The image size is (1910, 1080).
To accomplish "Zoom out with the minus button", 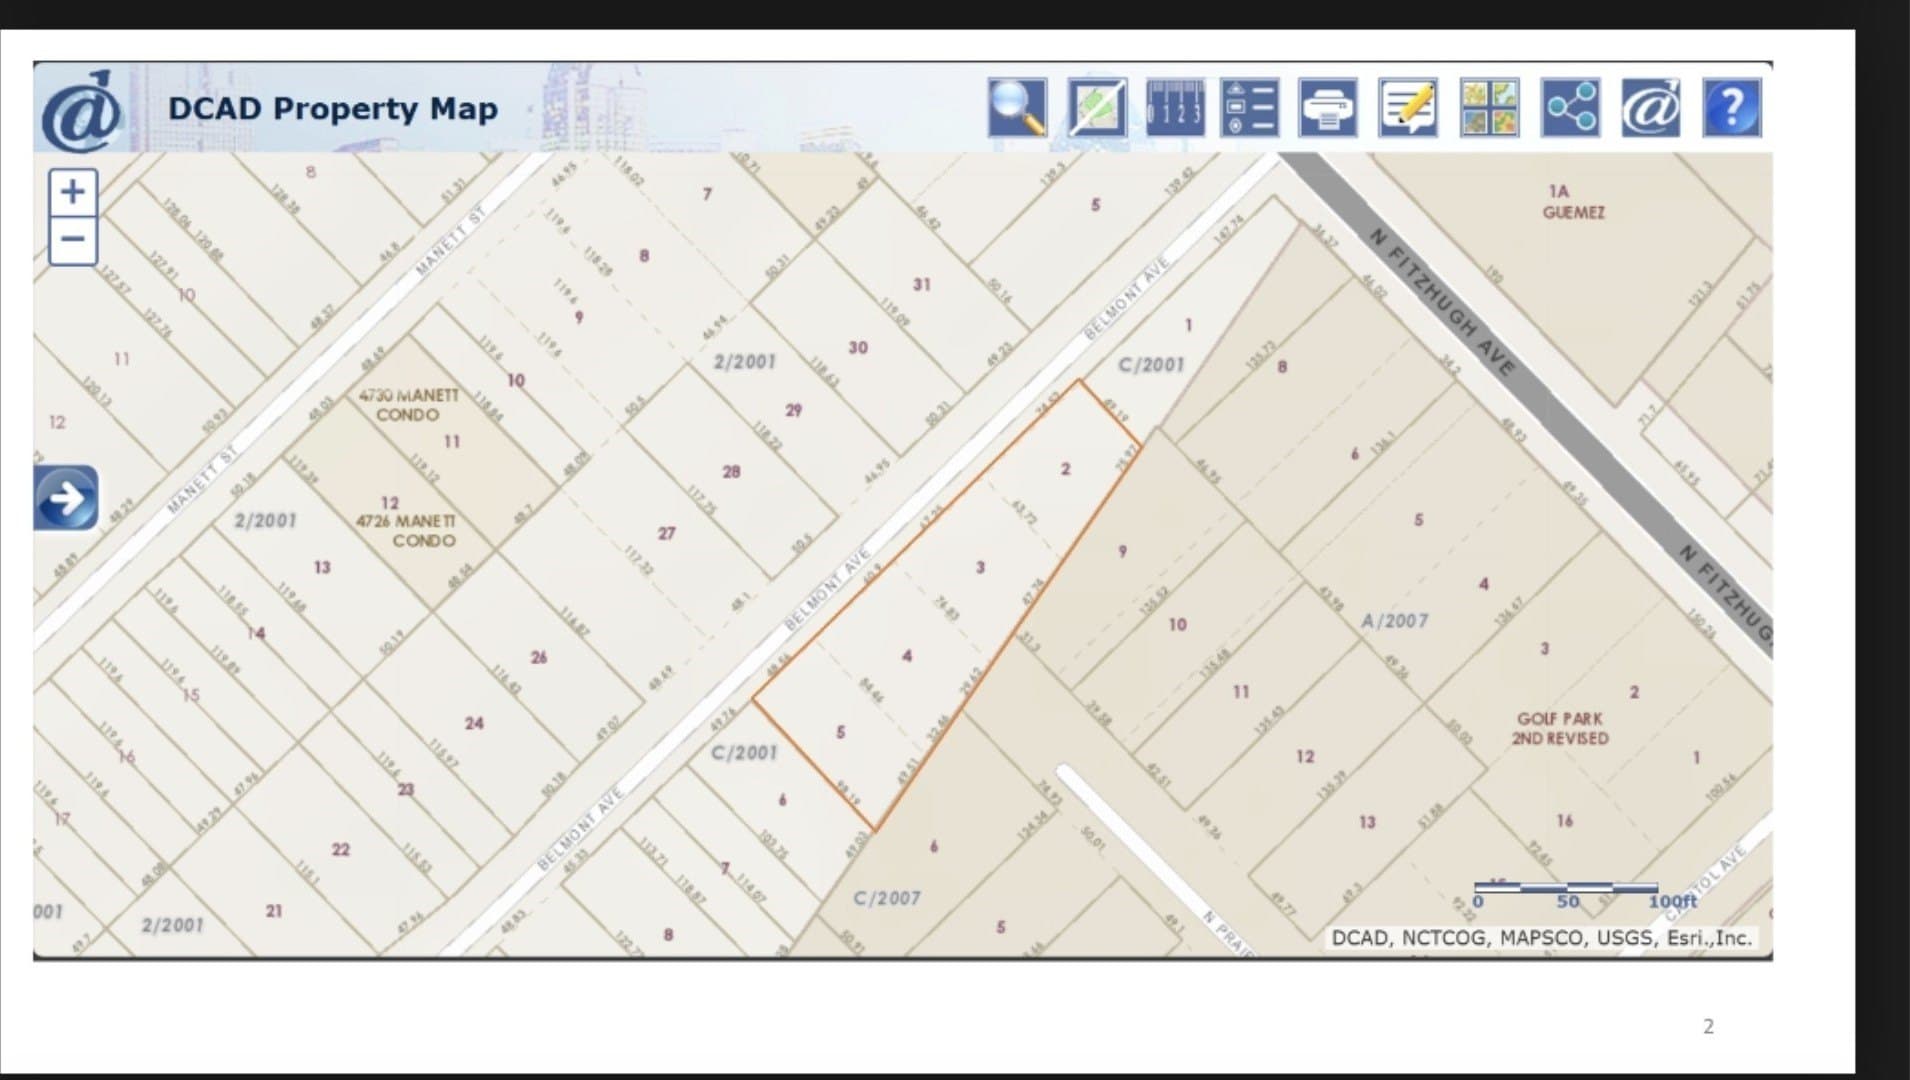I will click(x=73, y=240).
